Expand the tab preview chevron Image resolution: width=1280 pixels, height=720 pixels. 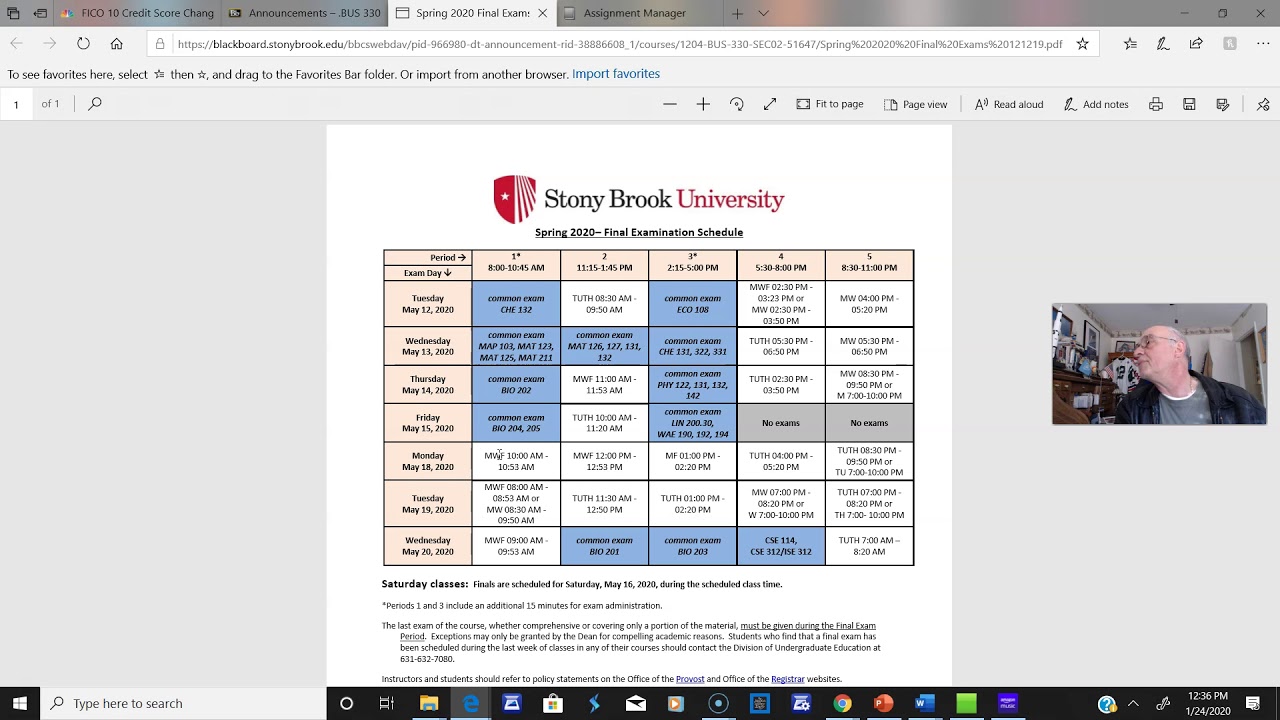(764, 13)
